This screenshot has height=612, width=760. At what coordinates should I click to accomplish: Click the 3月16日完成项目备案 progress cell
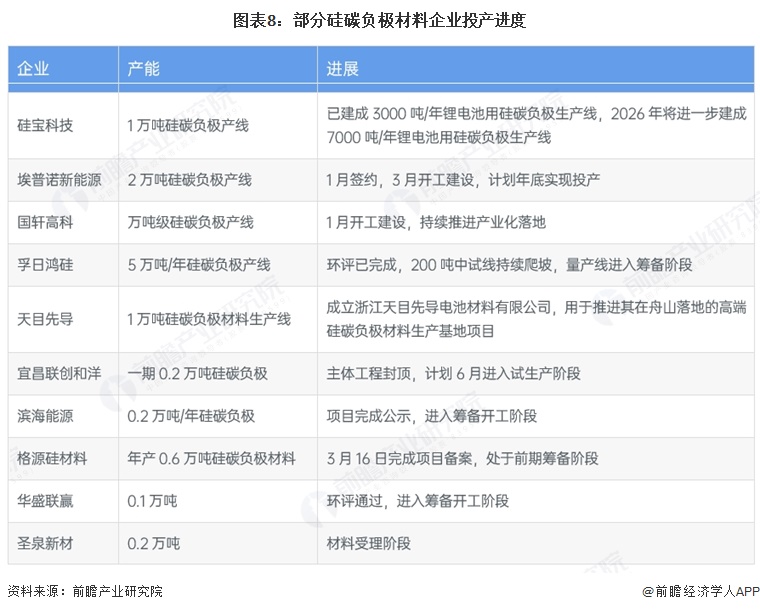point(536,458)
